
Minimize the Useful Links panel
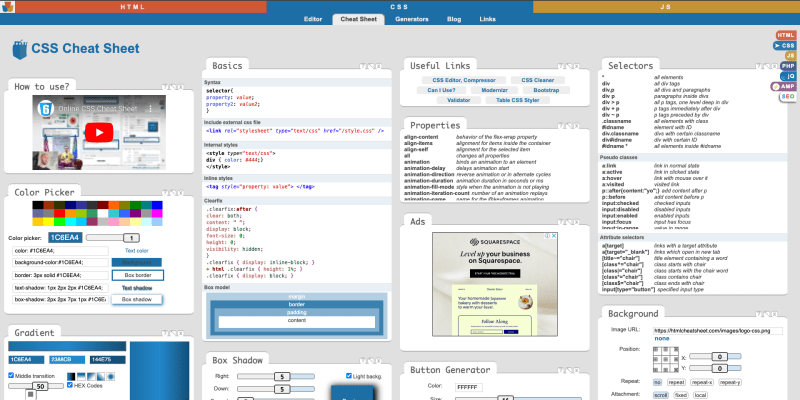(x=568, y=66)
